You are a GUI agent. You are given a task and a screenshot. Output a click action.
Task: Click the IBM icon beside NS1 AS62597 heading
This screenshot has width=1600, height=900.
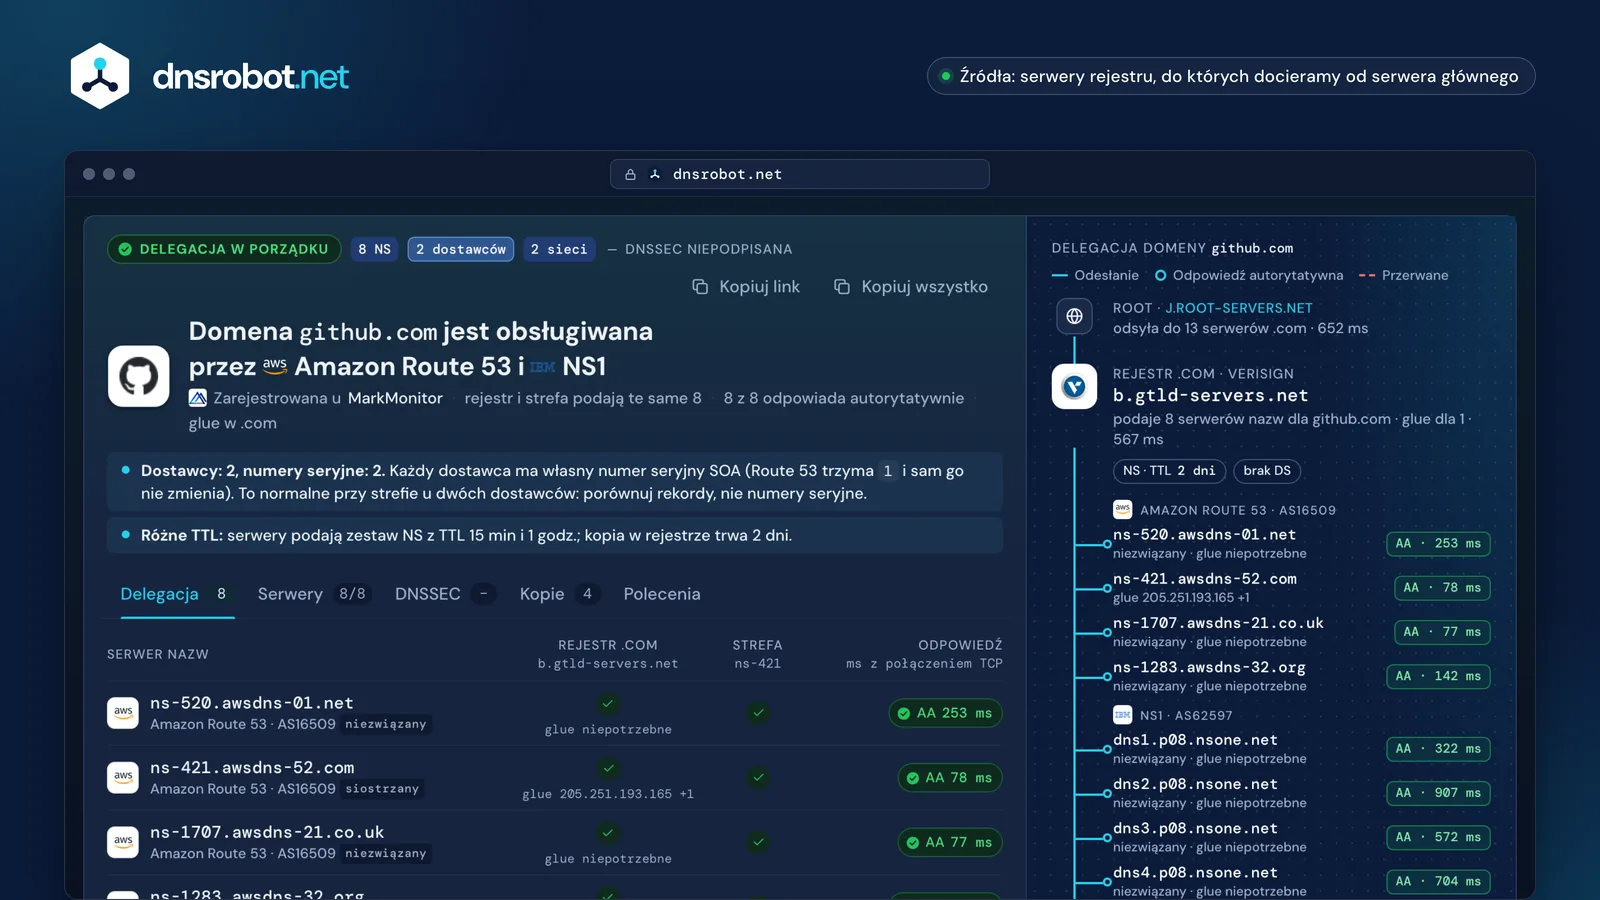pos(1123,715)
